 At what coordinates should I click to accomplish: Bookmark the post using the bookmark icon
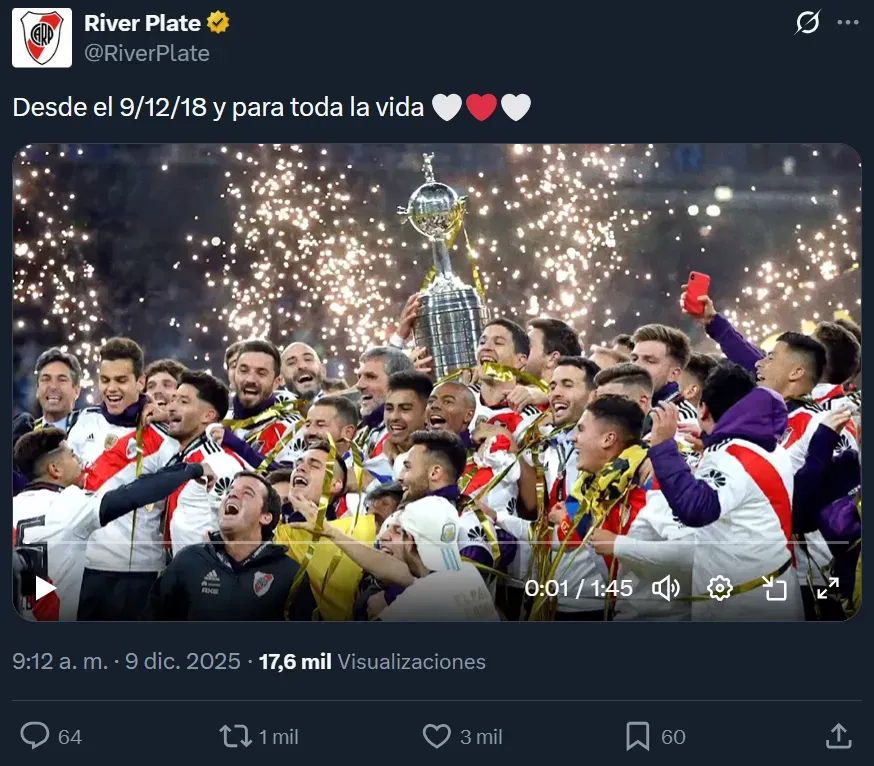tap(637, 737)
